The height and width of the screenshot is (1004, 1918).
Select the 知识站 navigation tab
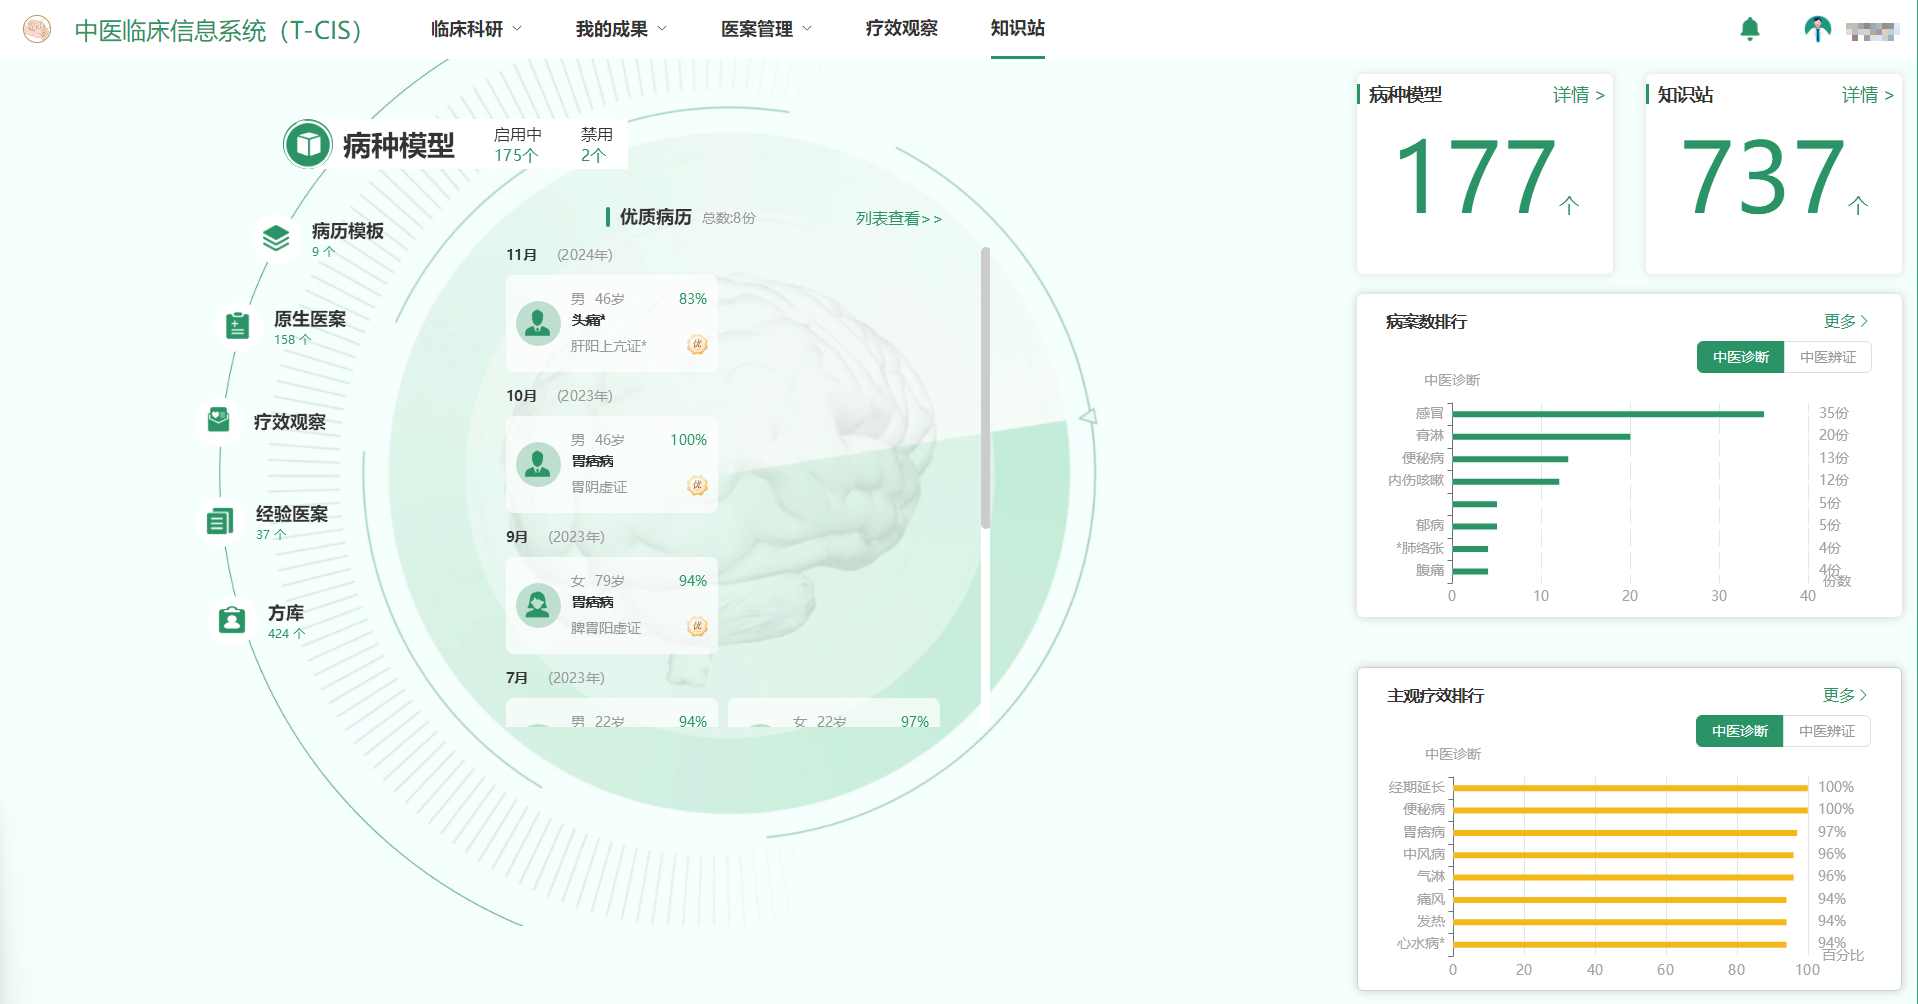point(1017,29)
